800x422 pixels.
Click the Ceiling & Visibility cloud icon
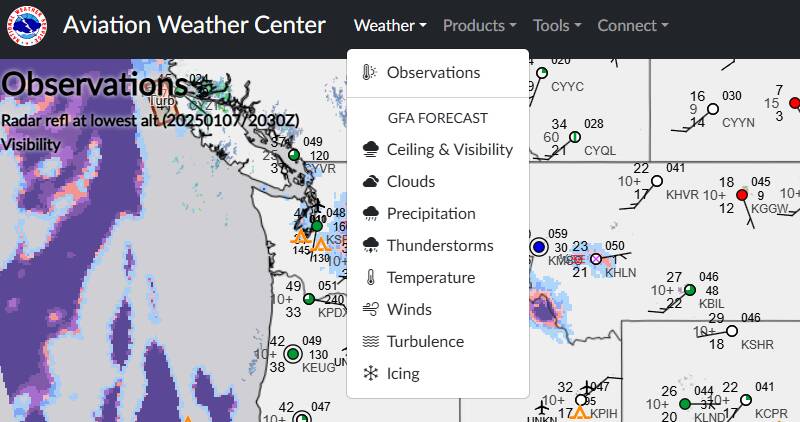click(371, 150)
